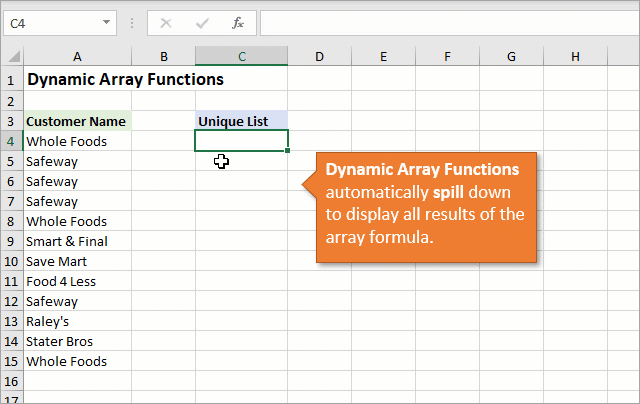
Task: Select column C header
Action: [x=241, y=57]
